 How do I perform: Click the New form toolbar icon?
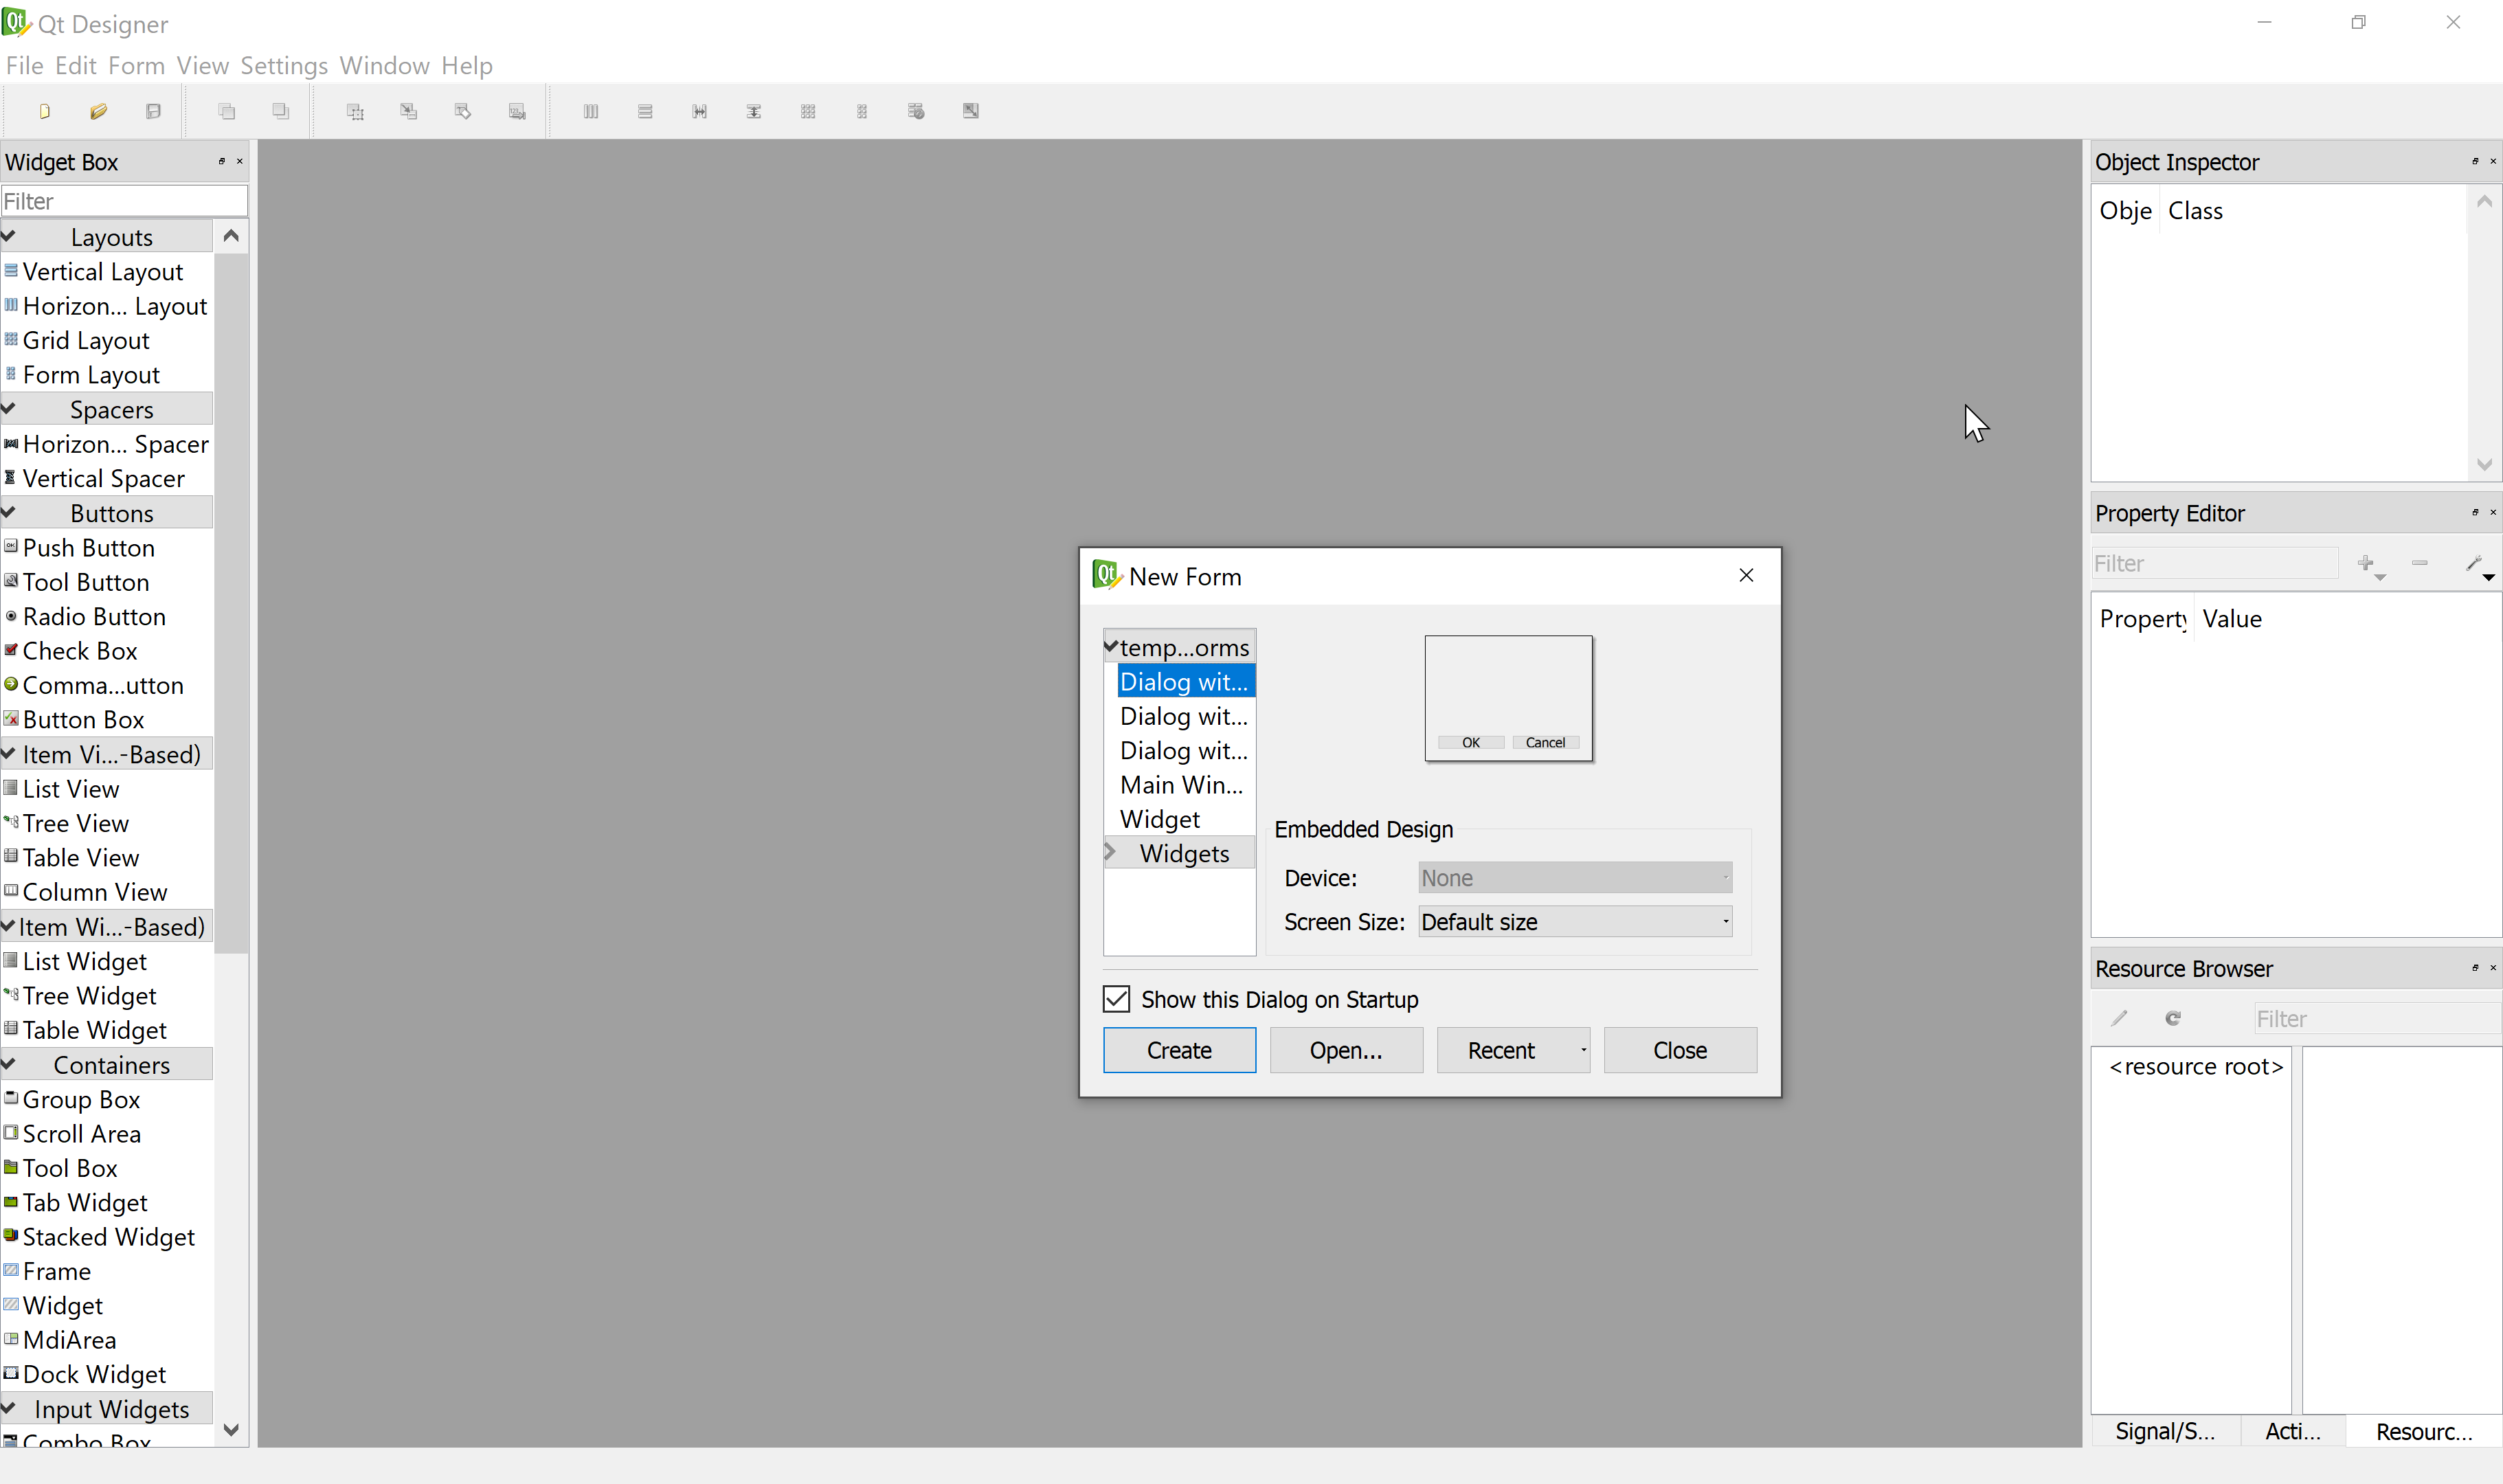click(x=44, y=111)
